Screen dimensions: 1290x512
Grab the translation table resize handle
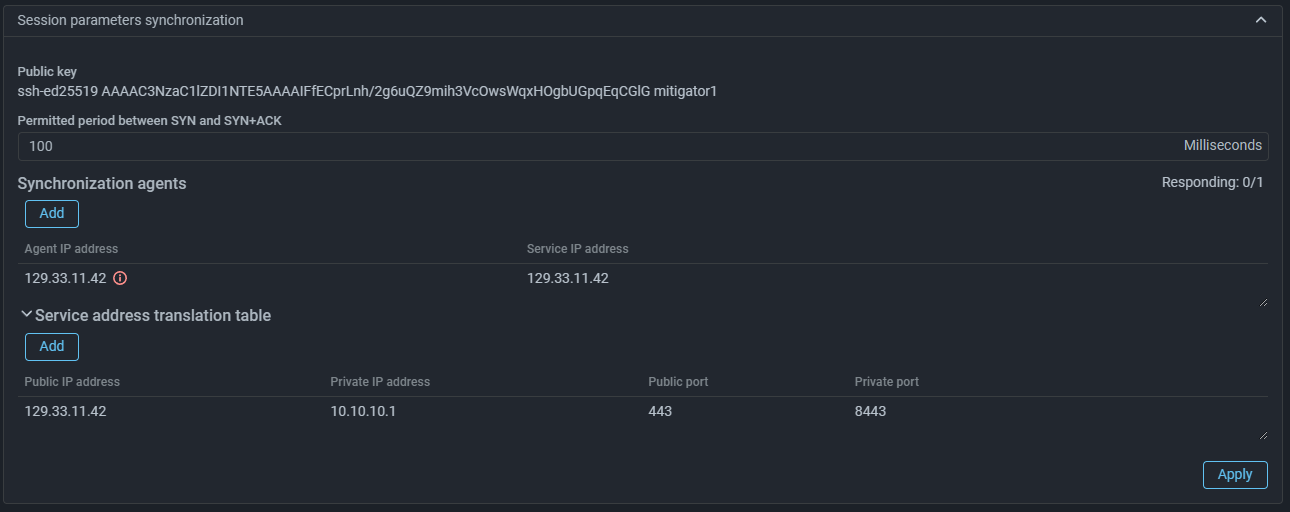[x=1262, y=434]
